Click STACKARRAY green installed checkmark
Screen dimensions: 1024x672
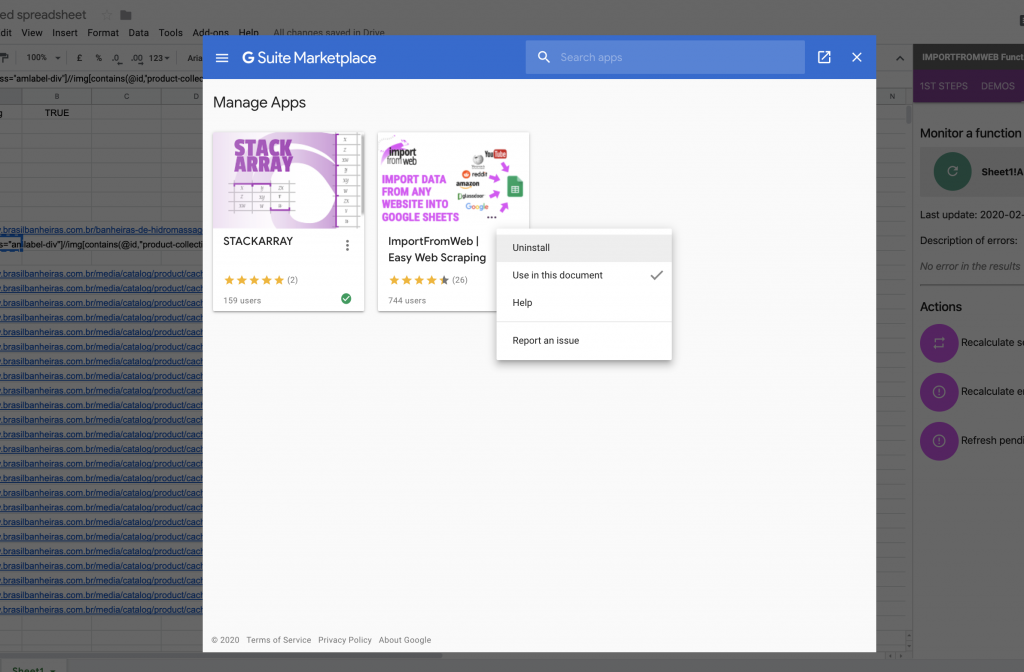[346, 299]
